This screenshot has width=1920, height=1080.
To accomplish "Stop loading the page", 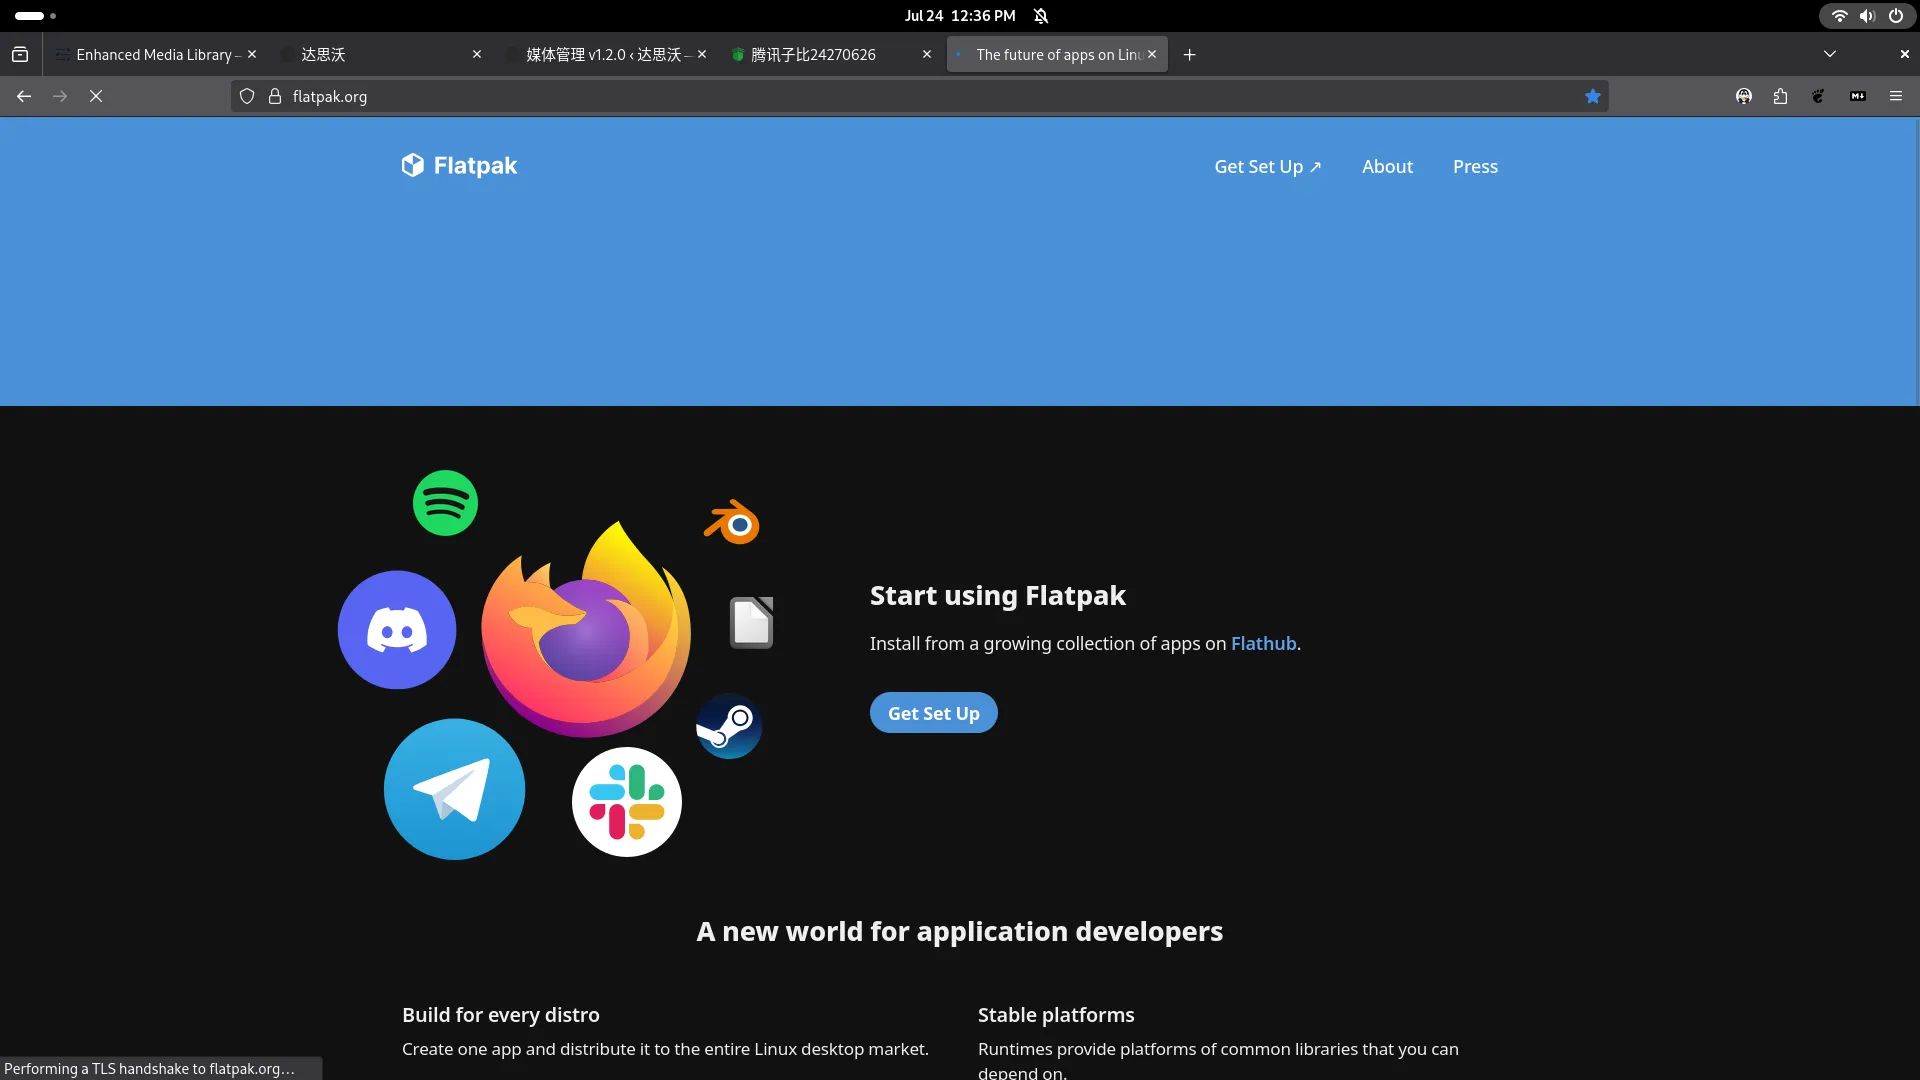I will click(96, 96).
